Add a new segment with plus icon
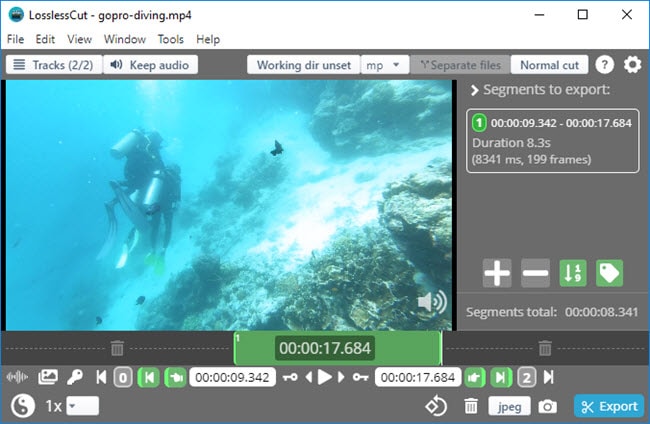The image size is (650, 424). coord(497,273)
